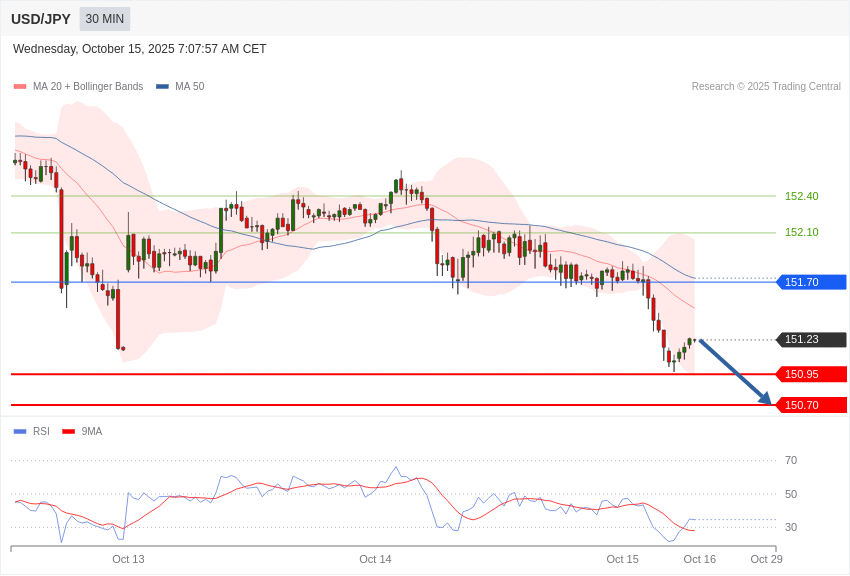
Task: Click the RSI 70 level label
Action: click(x=791, y=460)
